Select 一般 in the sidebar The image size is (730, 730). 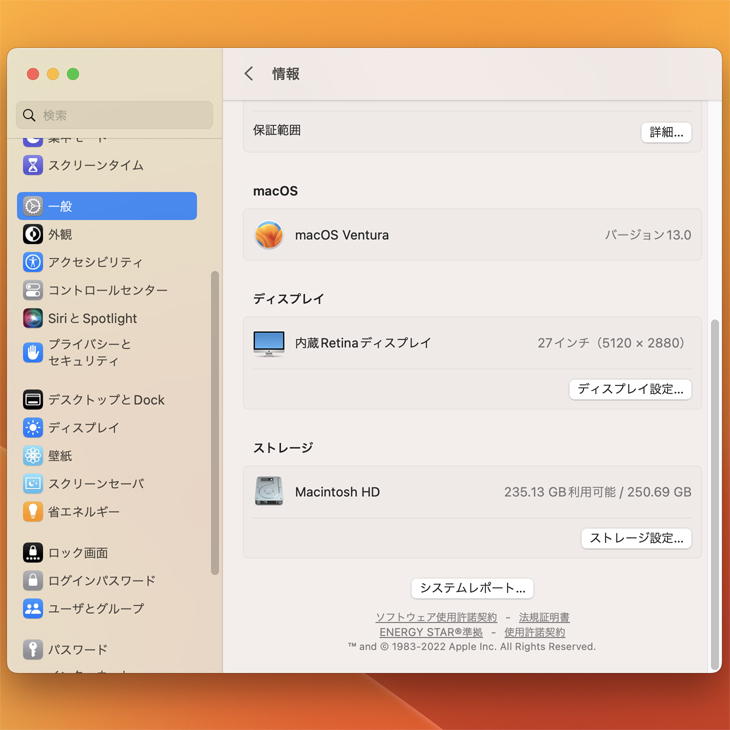[x=107, y=206]
